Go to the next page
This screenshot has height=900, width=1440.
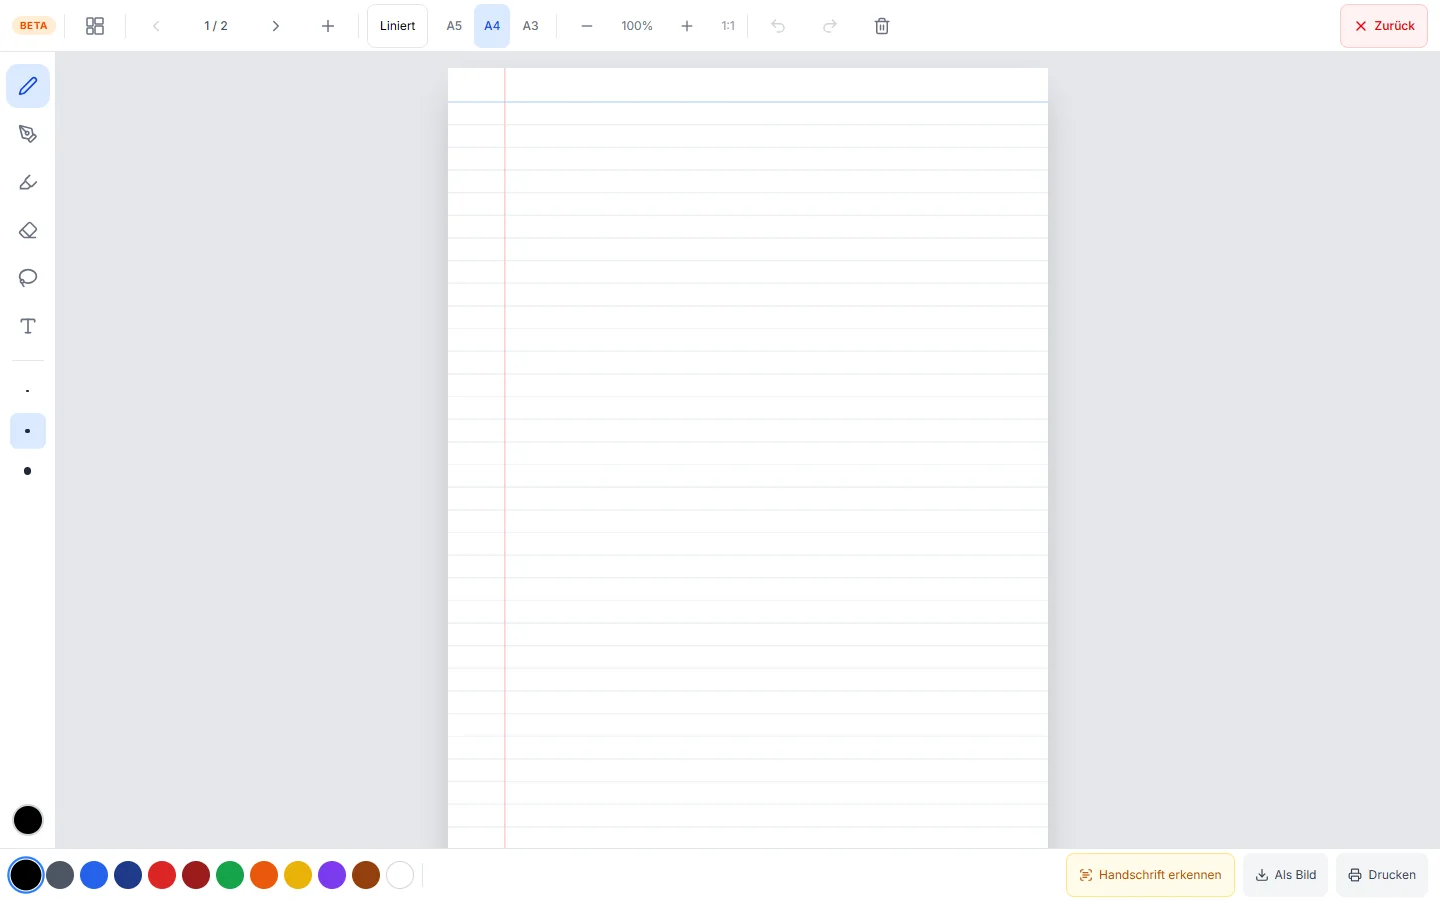276,26
